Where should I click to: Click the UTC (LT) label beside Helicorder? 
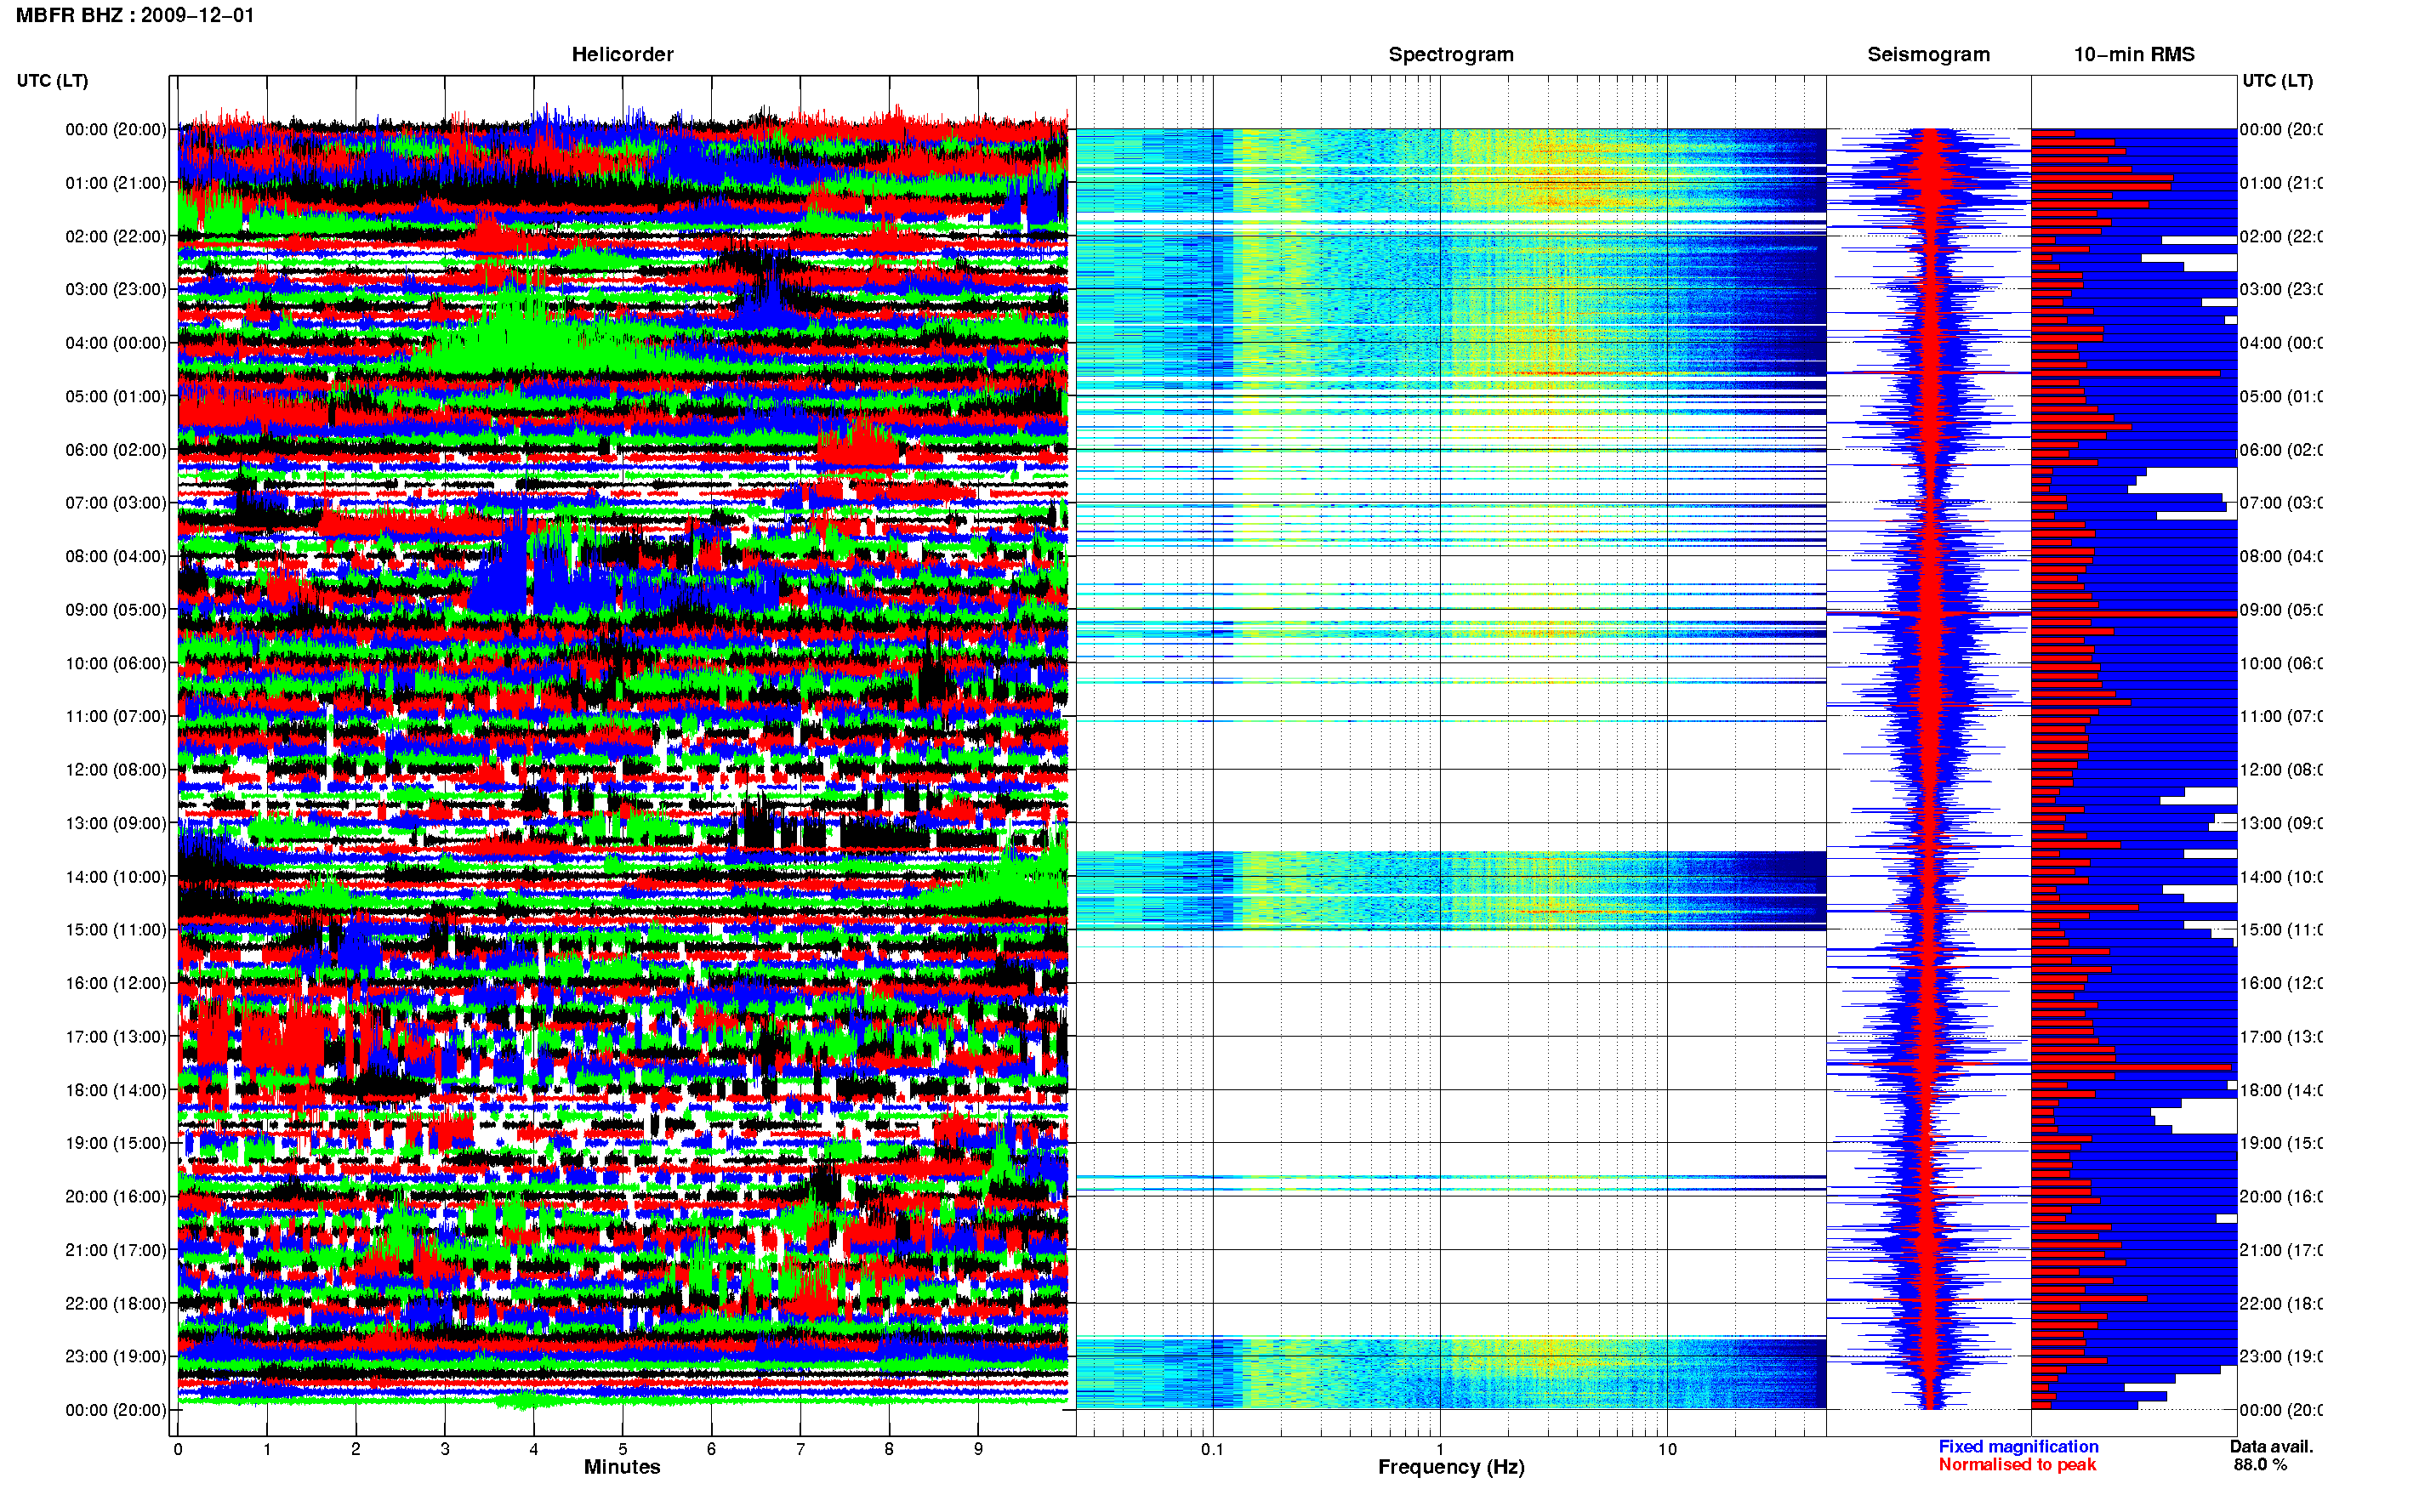click(52, 81)
